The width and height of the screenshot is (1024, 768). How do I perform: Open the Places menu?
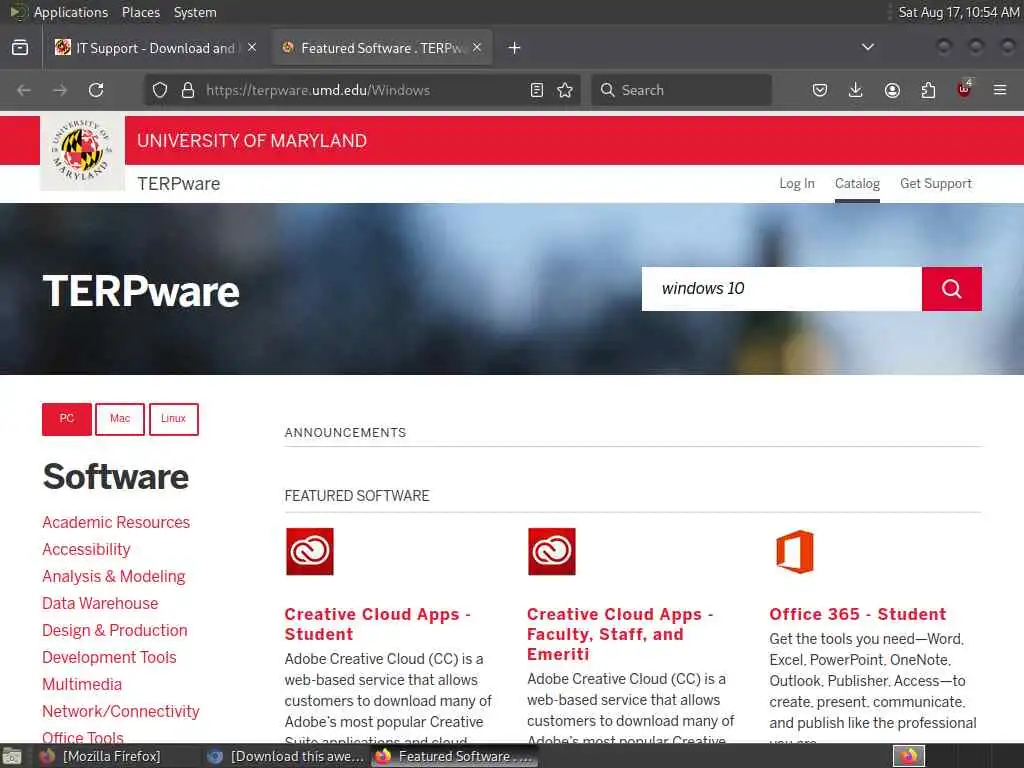140,12
